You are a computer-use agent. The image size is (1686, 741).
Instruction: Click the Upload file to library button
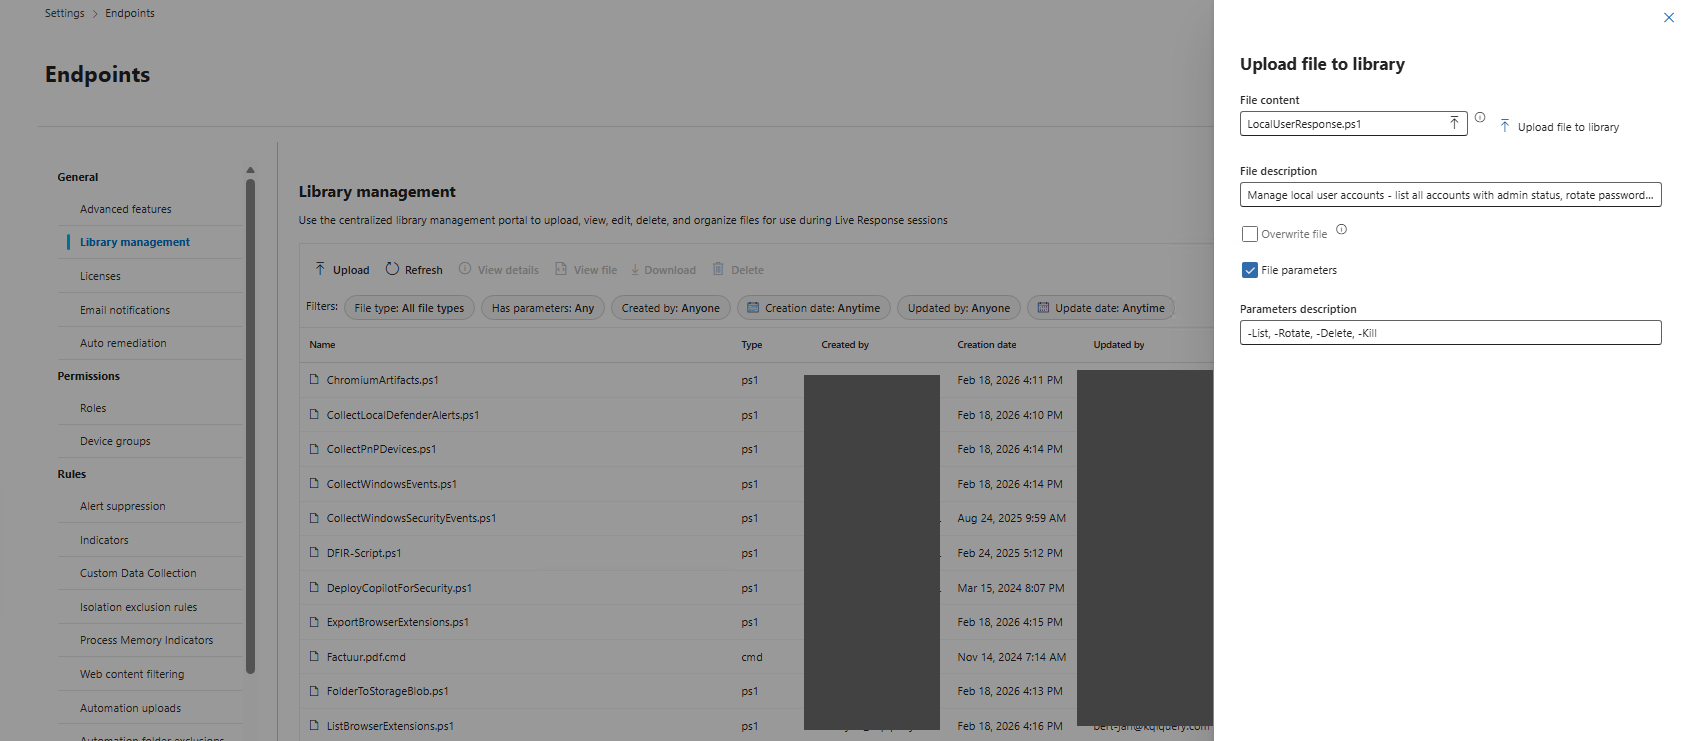(1559, 127)
